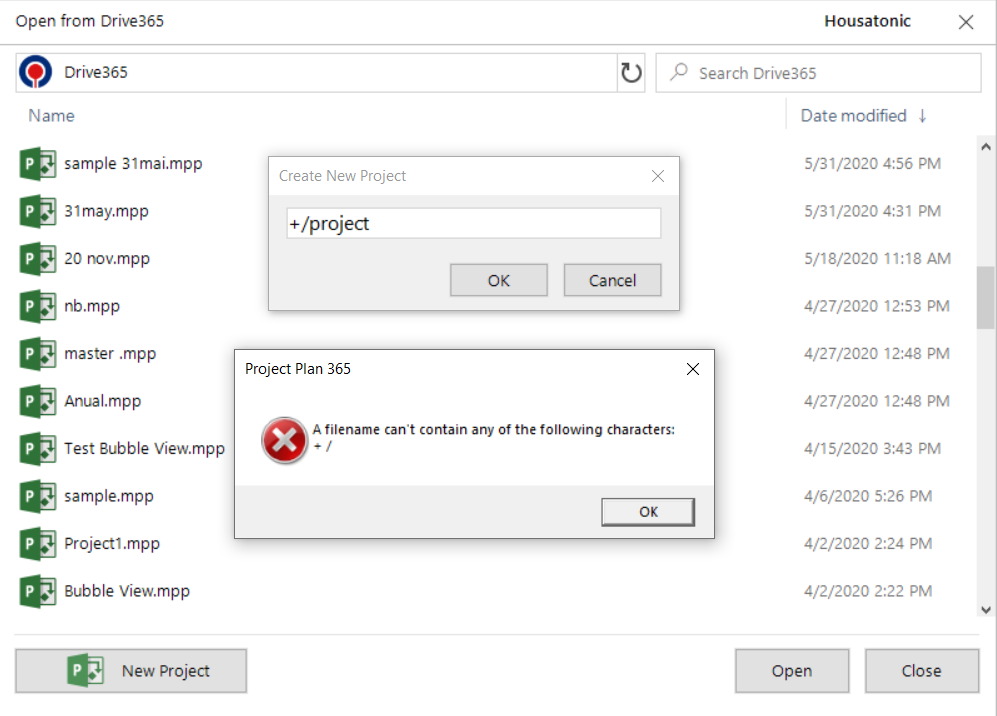Click the New Project button
Viewport: 997px width, 716px height.
tap(131, 671)
